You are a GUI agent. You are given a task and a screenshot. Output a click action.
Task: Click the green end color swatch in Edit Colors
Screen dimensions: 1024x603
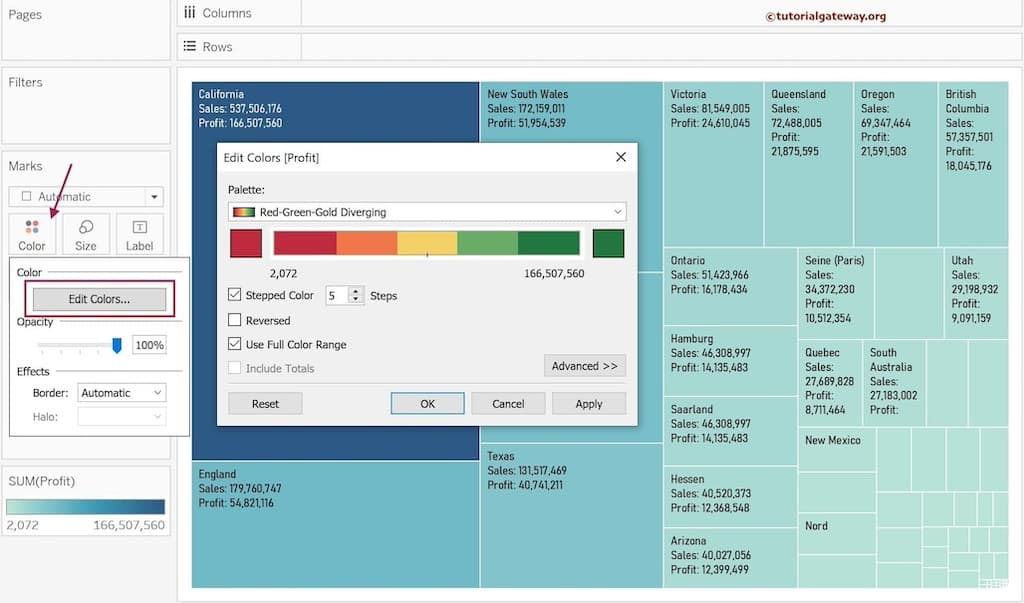608,242
